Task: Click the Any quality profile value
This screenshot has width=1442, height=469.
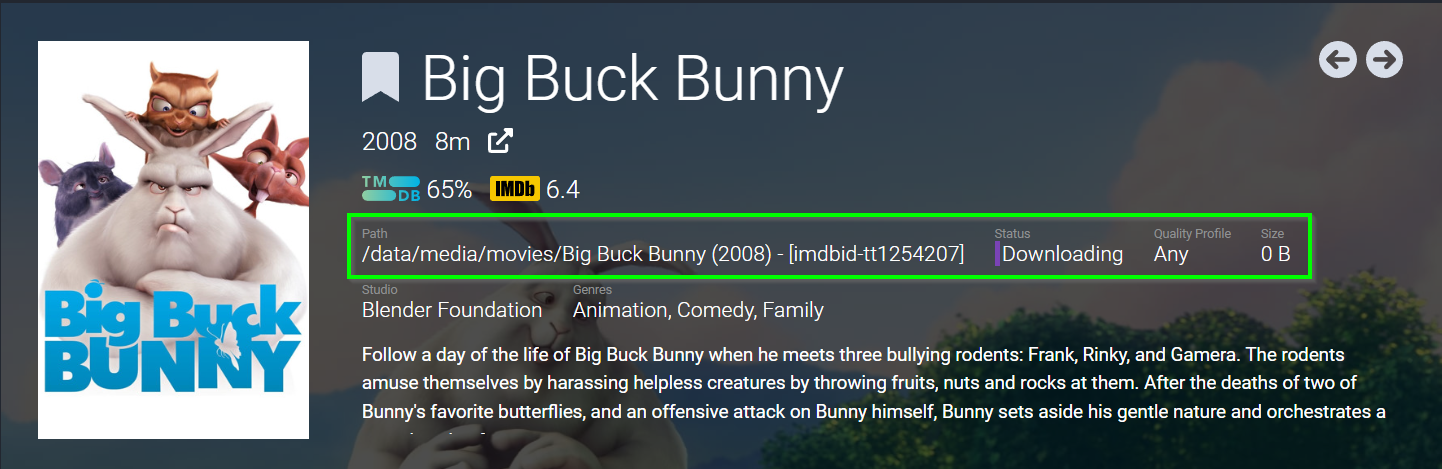Action: pyautogui.click(x=1171, y=254)
